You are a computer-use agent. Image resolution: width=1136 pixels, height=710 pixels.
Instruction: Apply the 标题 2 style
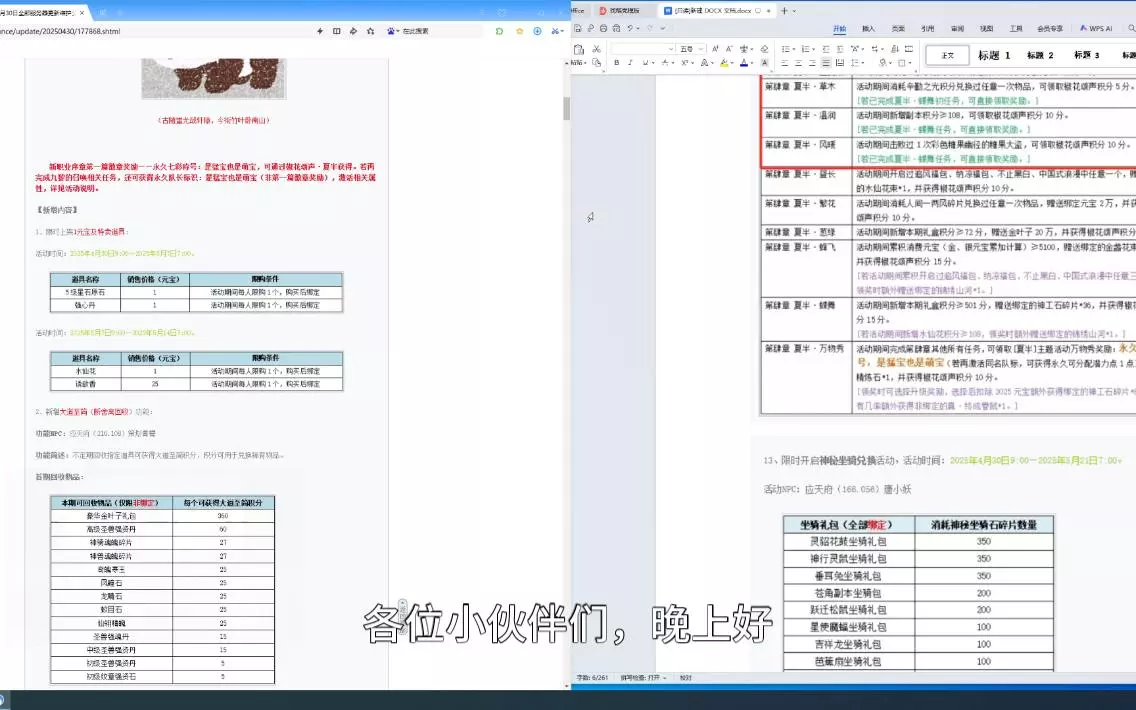click(1040, 55)
